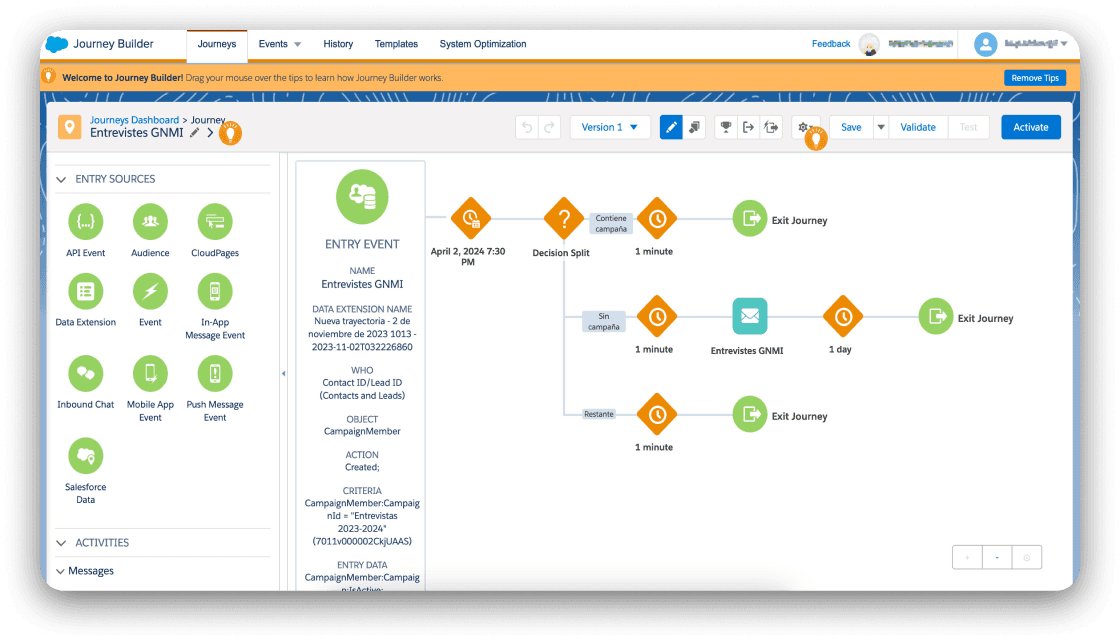
Task: Choose the In-App Message Event icon
Action: tap(215, 291)
